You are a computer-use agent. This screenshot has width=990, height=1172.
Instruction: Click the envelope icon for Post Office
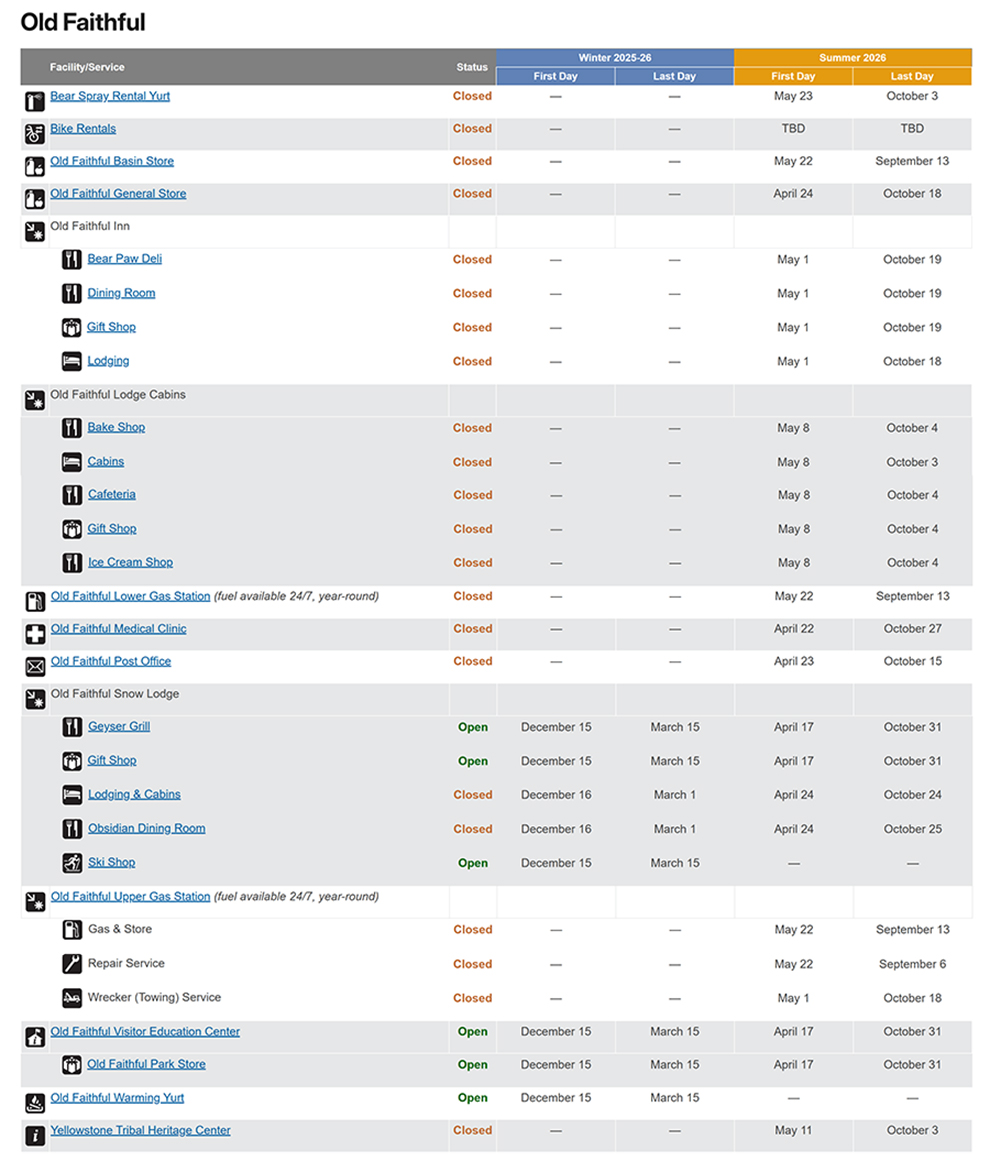[34, 666]
